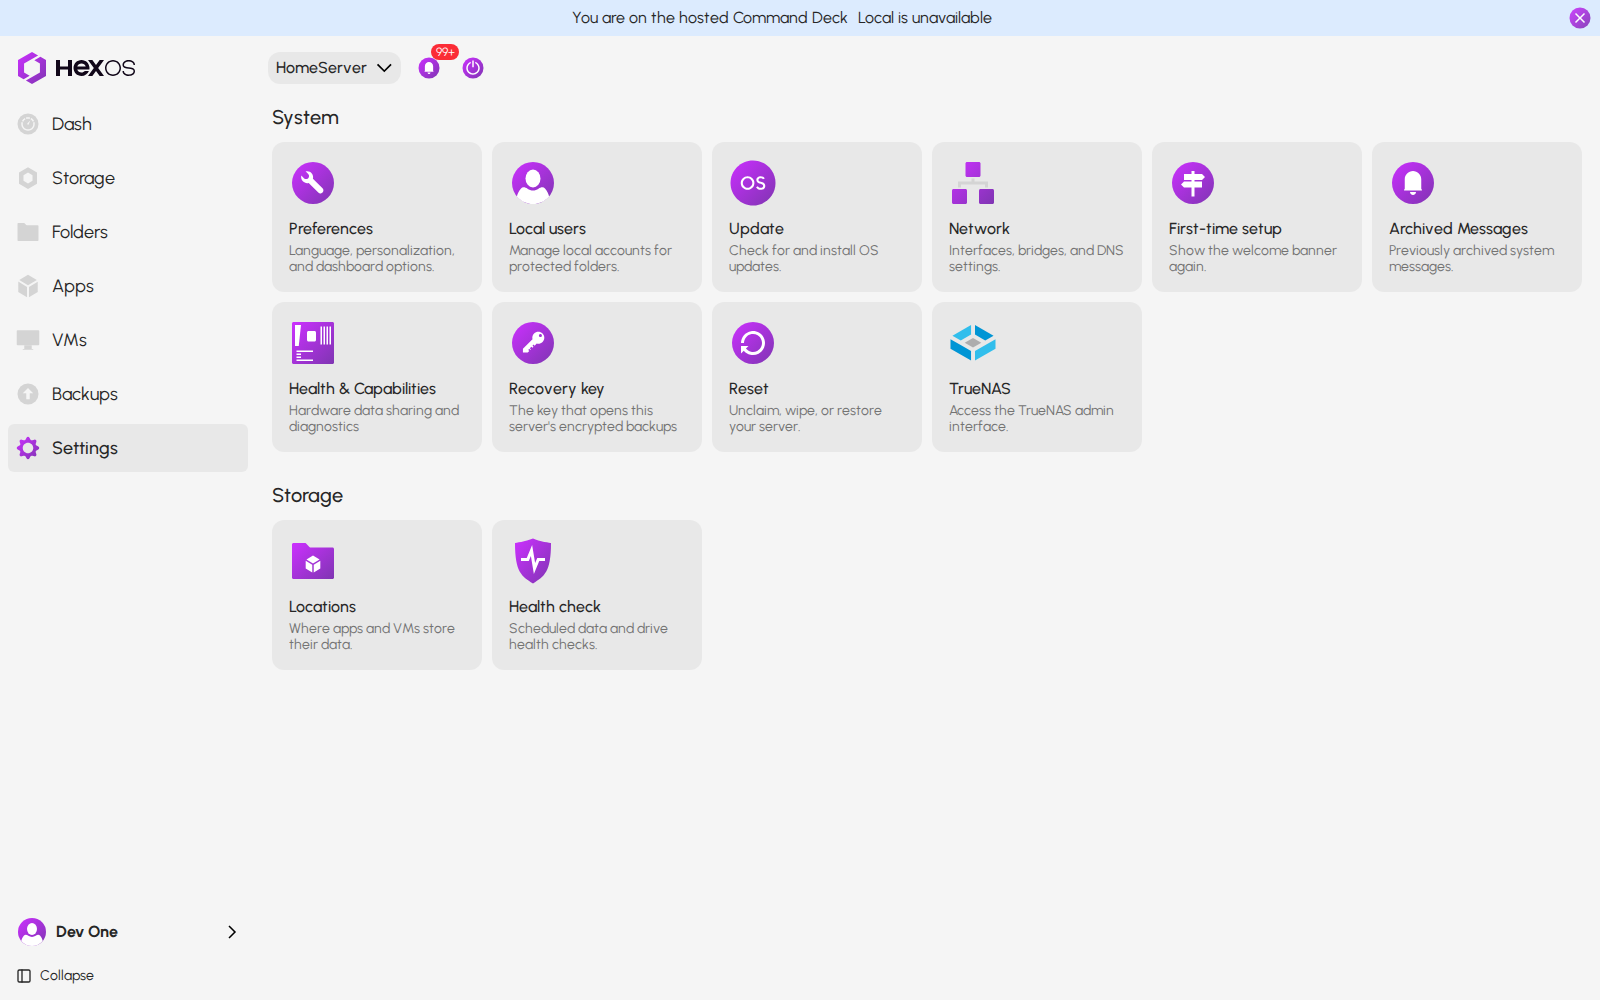Click the Health check shield icon

[x=533, y=561]
